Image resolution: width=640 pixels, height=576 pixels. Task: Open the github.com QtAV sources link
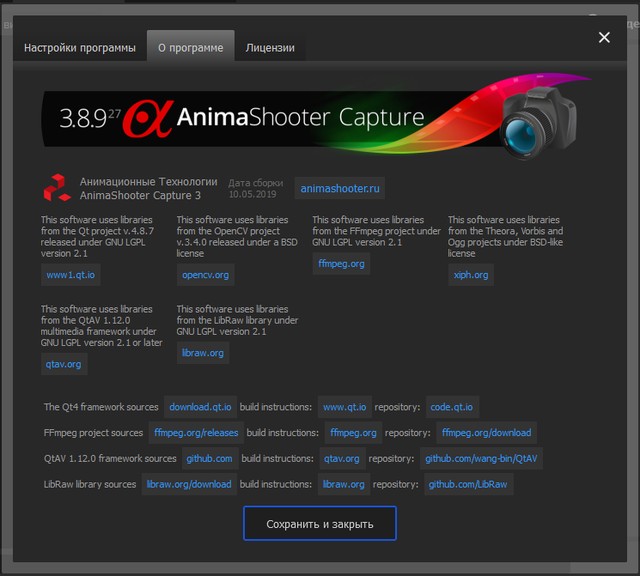[x=209, y=459]
